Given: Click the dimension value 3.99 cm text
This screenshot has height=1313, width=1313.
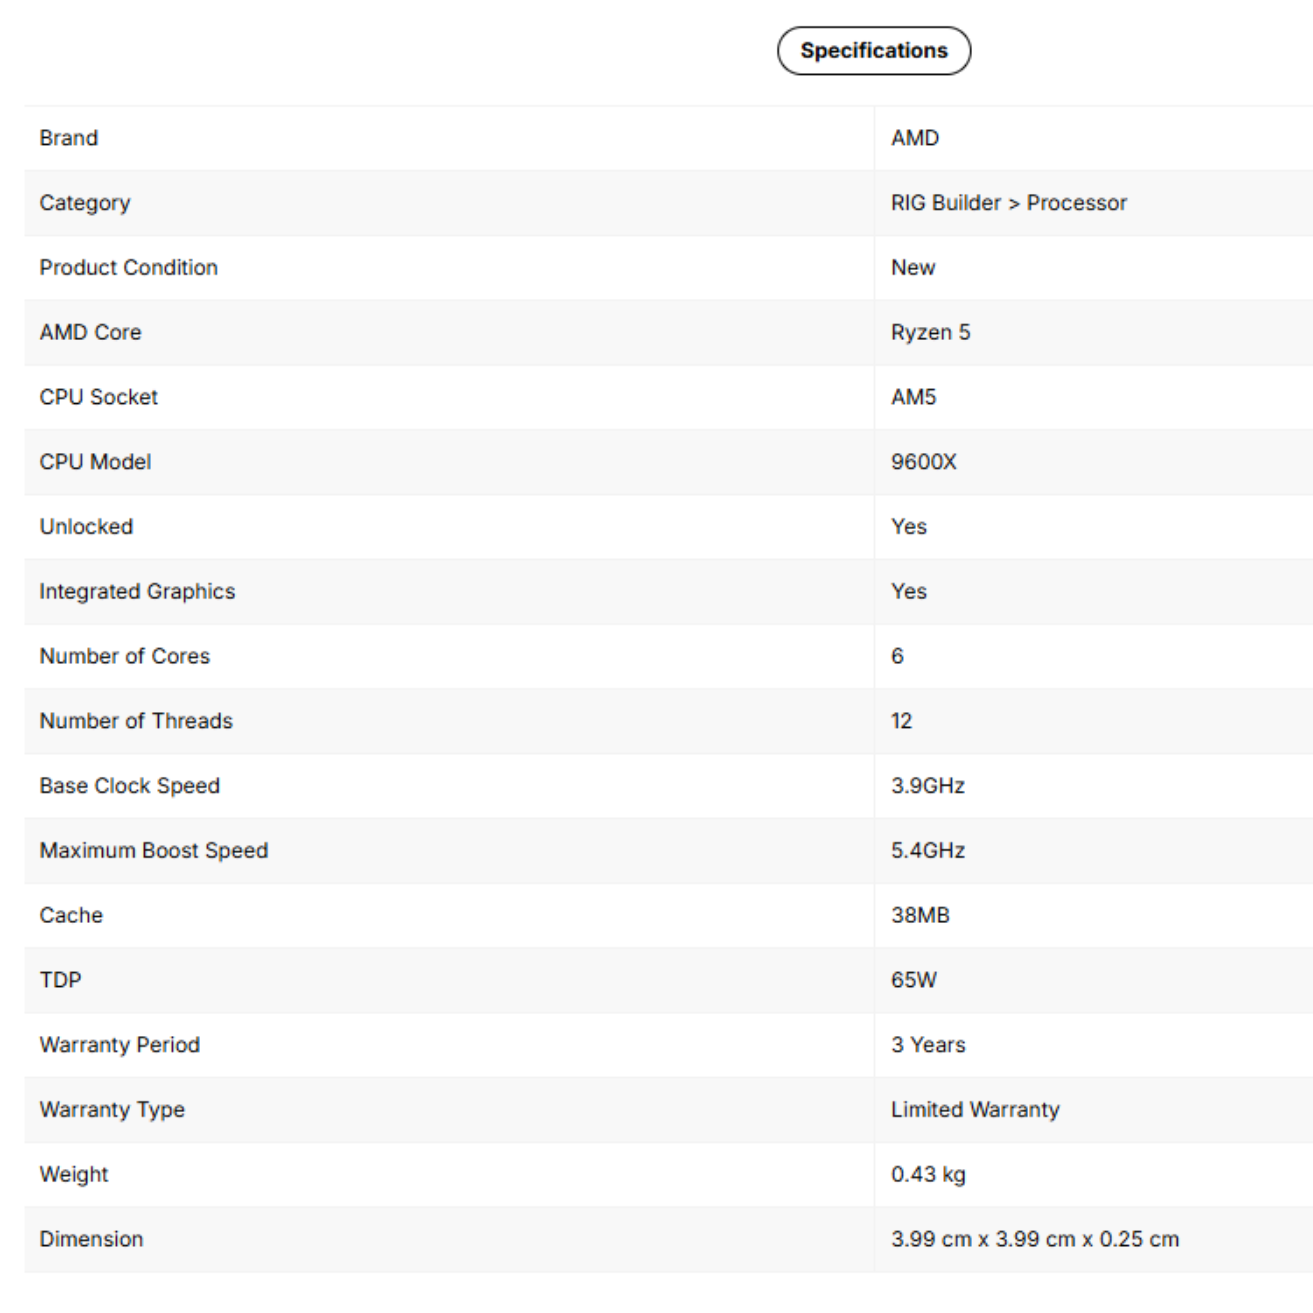Looking at the screenshot, I should 1035,1239.
